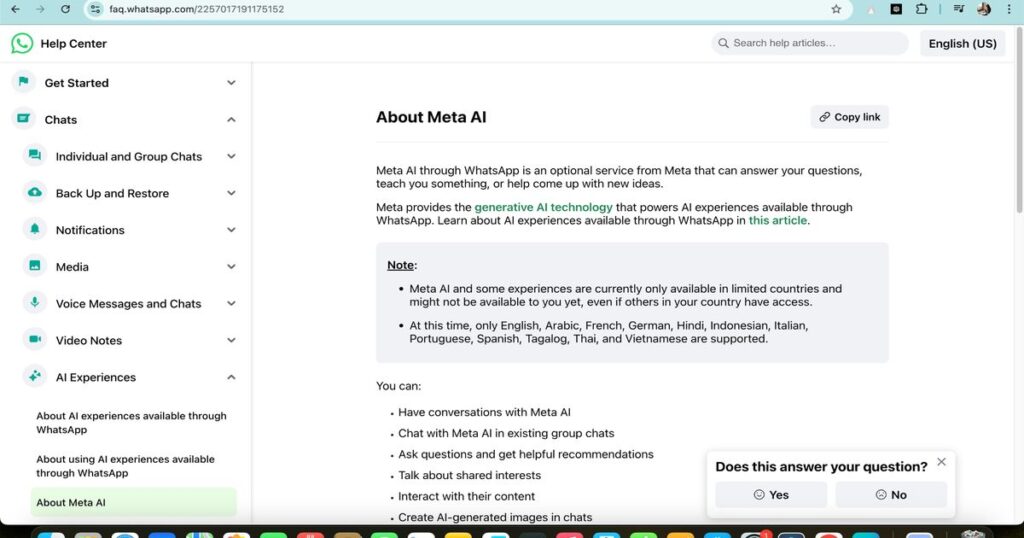
Task: Answer No to the feedback question
Action: point(891,495)
